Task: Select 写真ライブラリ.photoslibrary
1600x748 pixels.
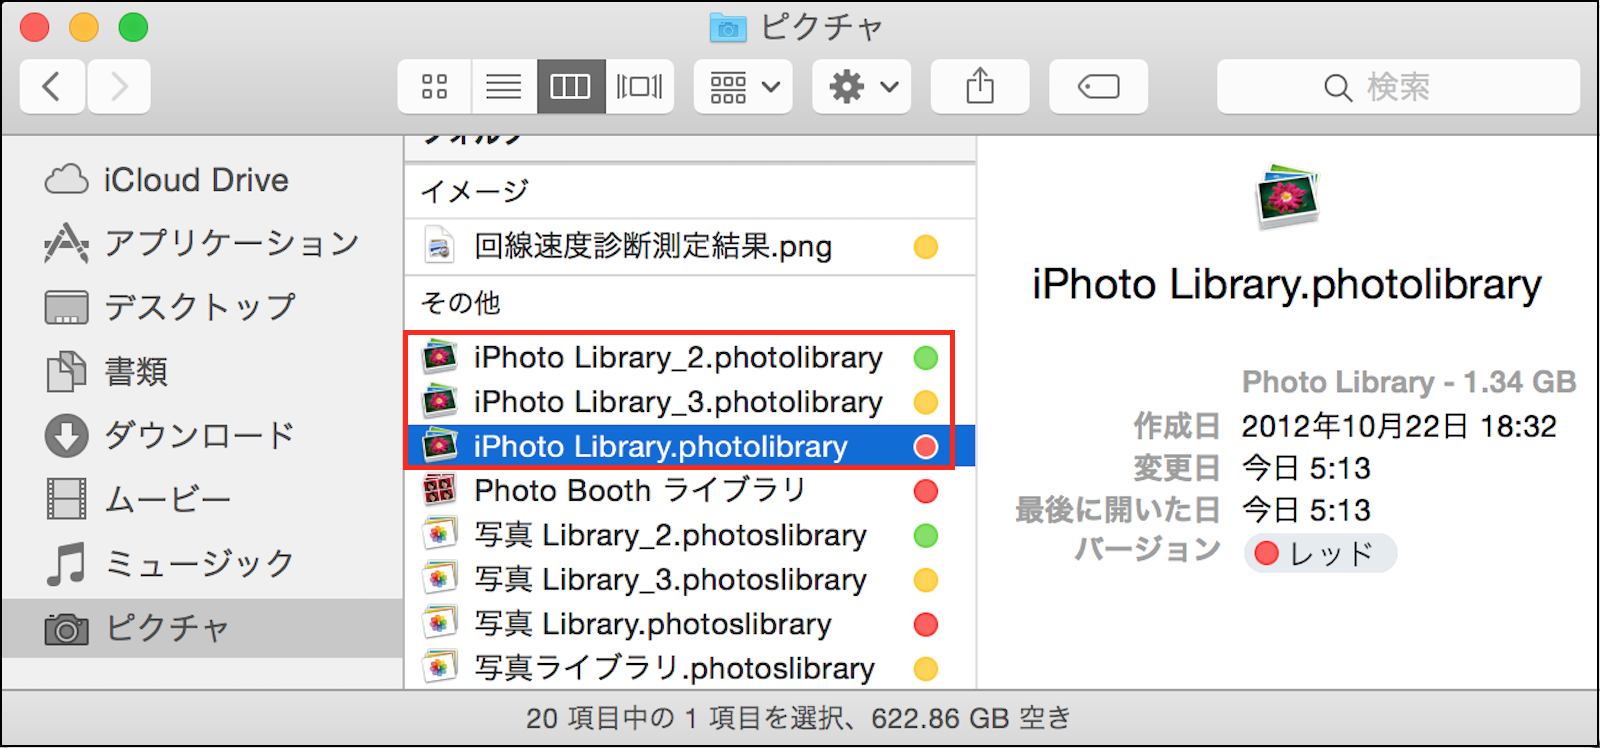Action: (x=690, y=668)
